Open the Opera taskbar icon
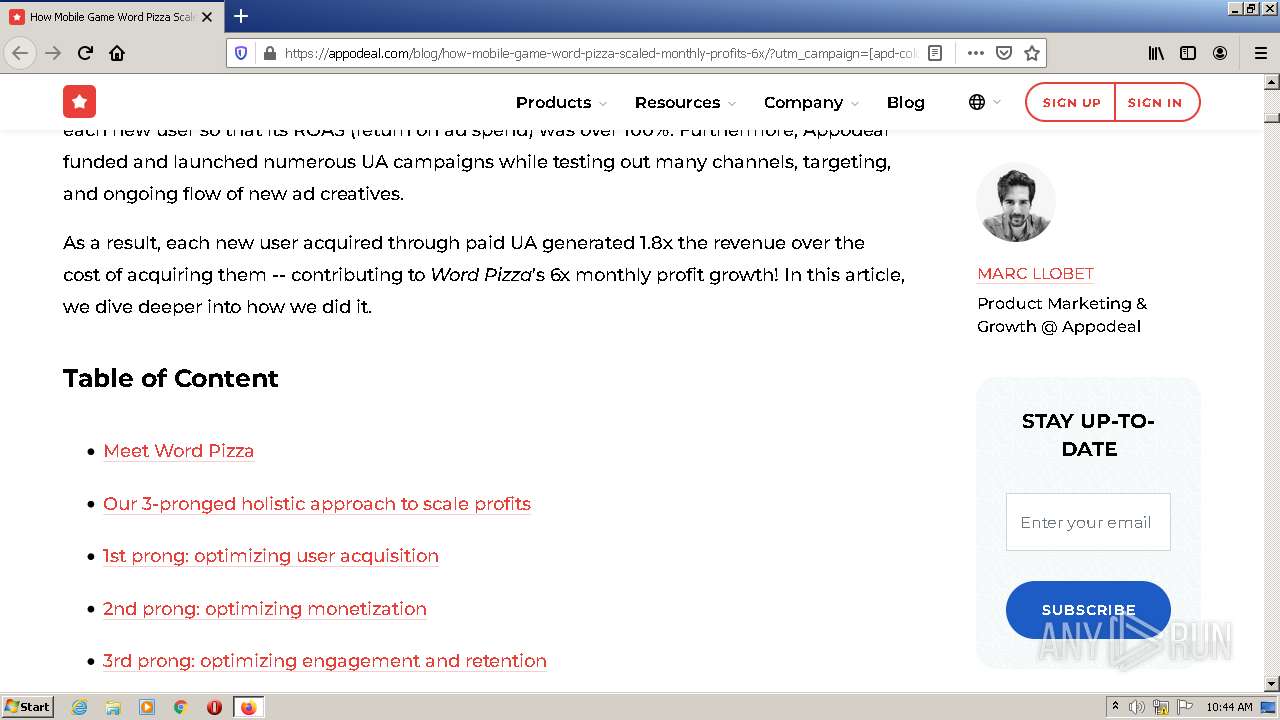Screen dimensions: 1280x720 click(214, 707)
